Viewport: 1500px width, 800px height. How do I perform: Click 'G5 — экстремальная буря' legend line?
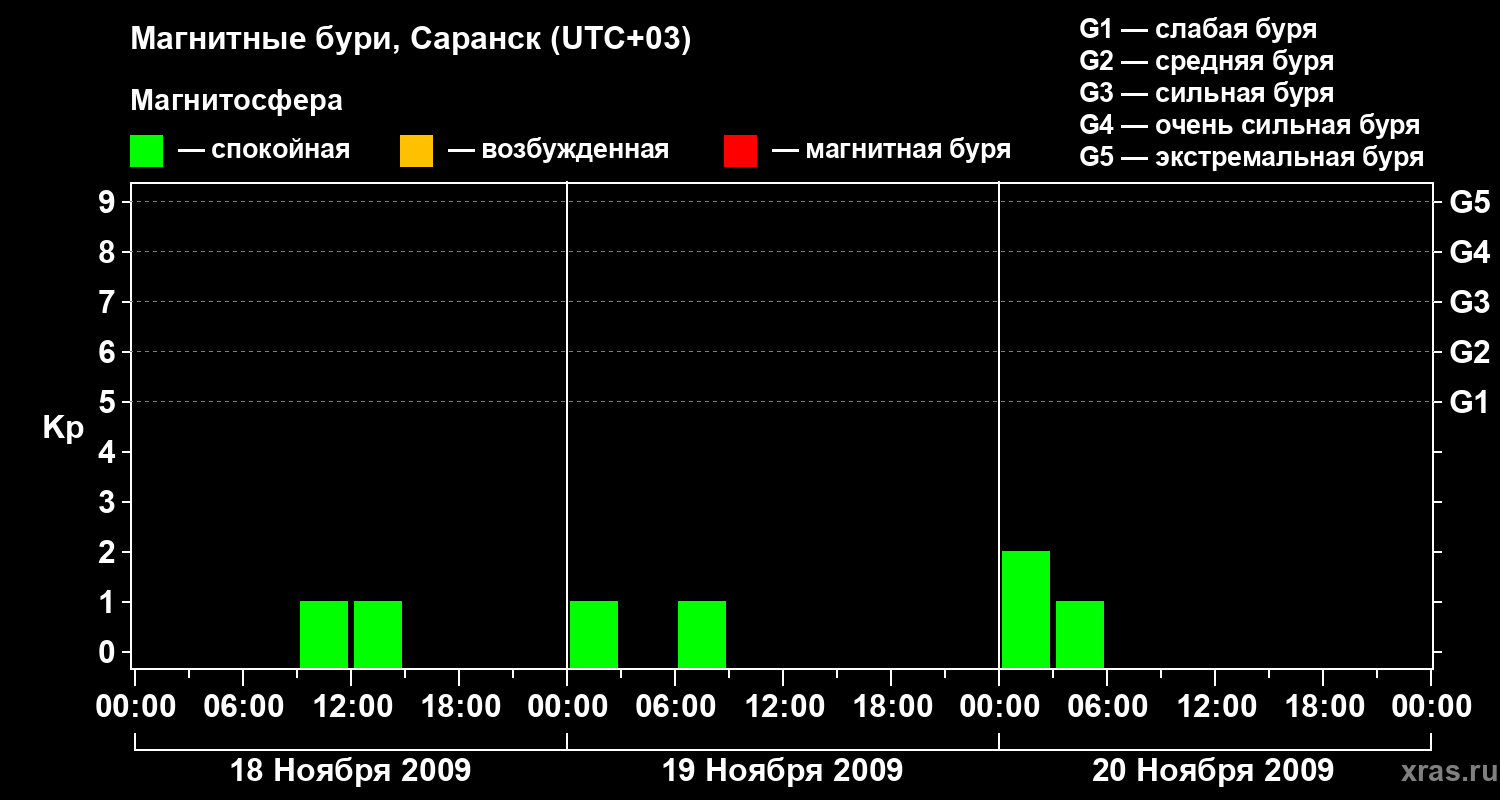click(1252, 157)
